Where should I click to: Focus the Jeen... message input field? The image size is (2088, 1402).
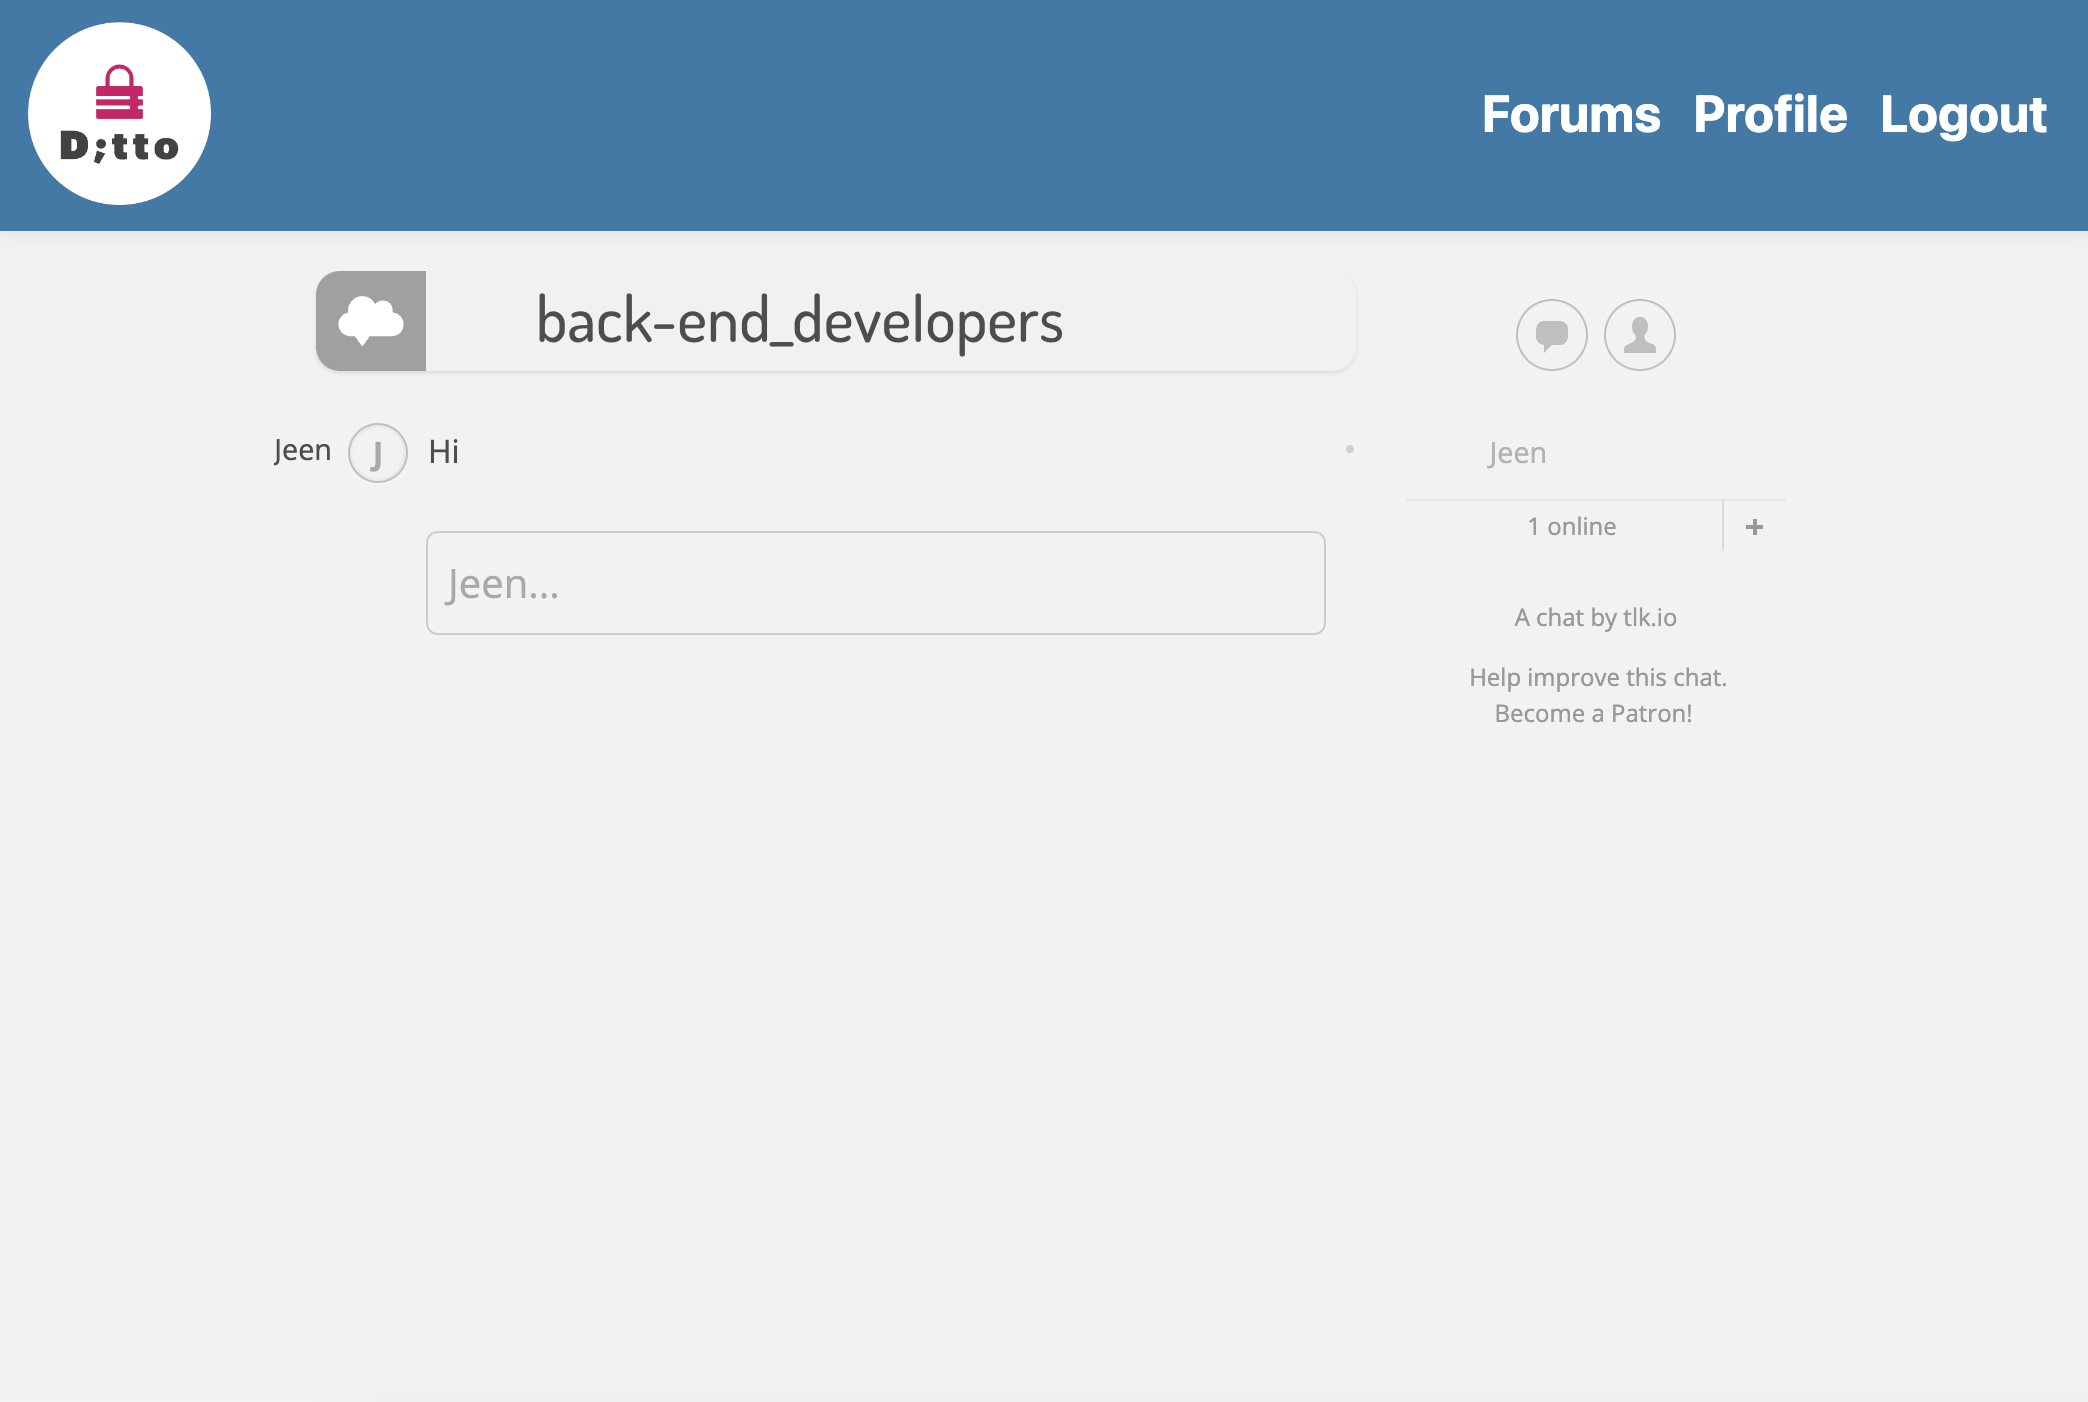pyautogui.click(x=875, y=583)
